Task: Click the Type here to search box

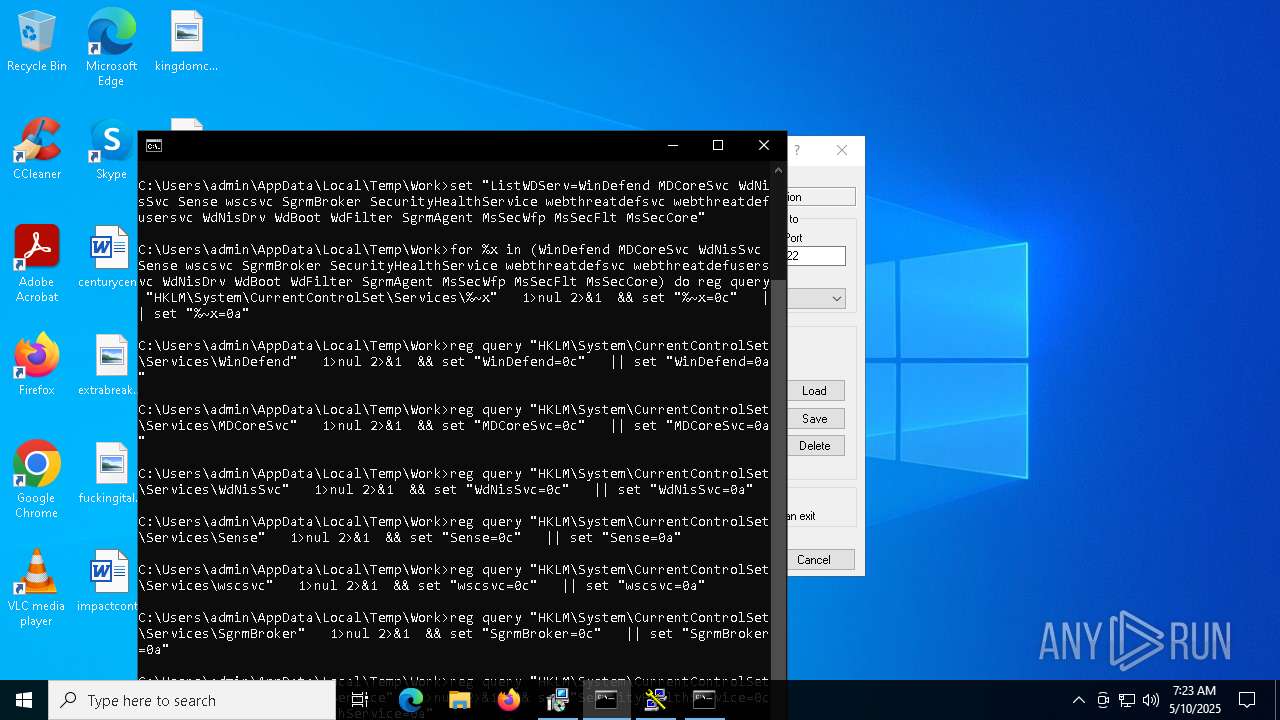Action: (192, 700)
